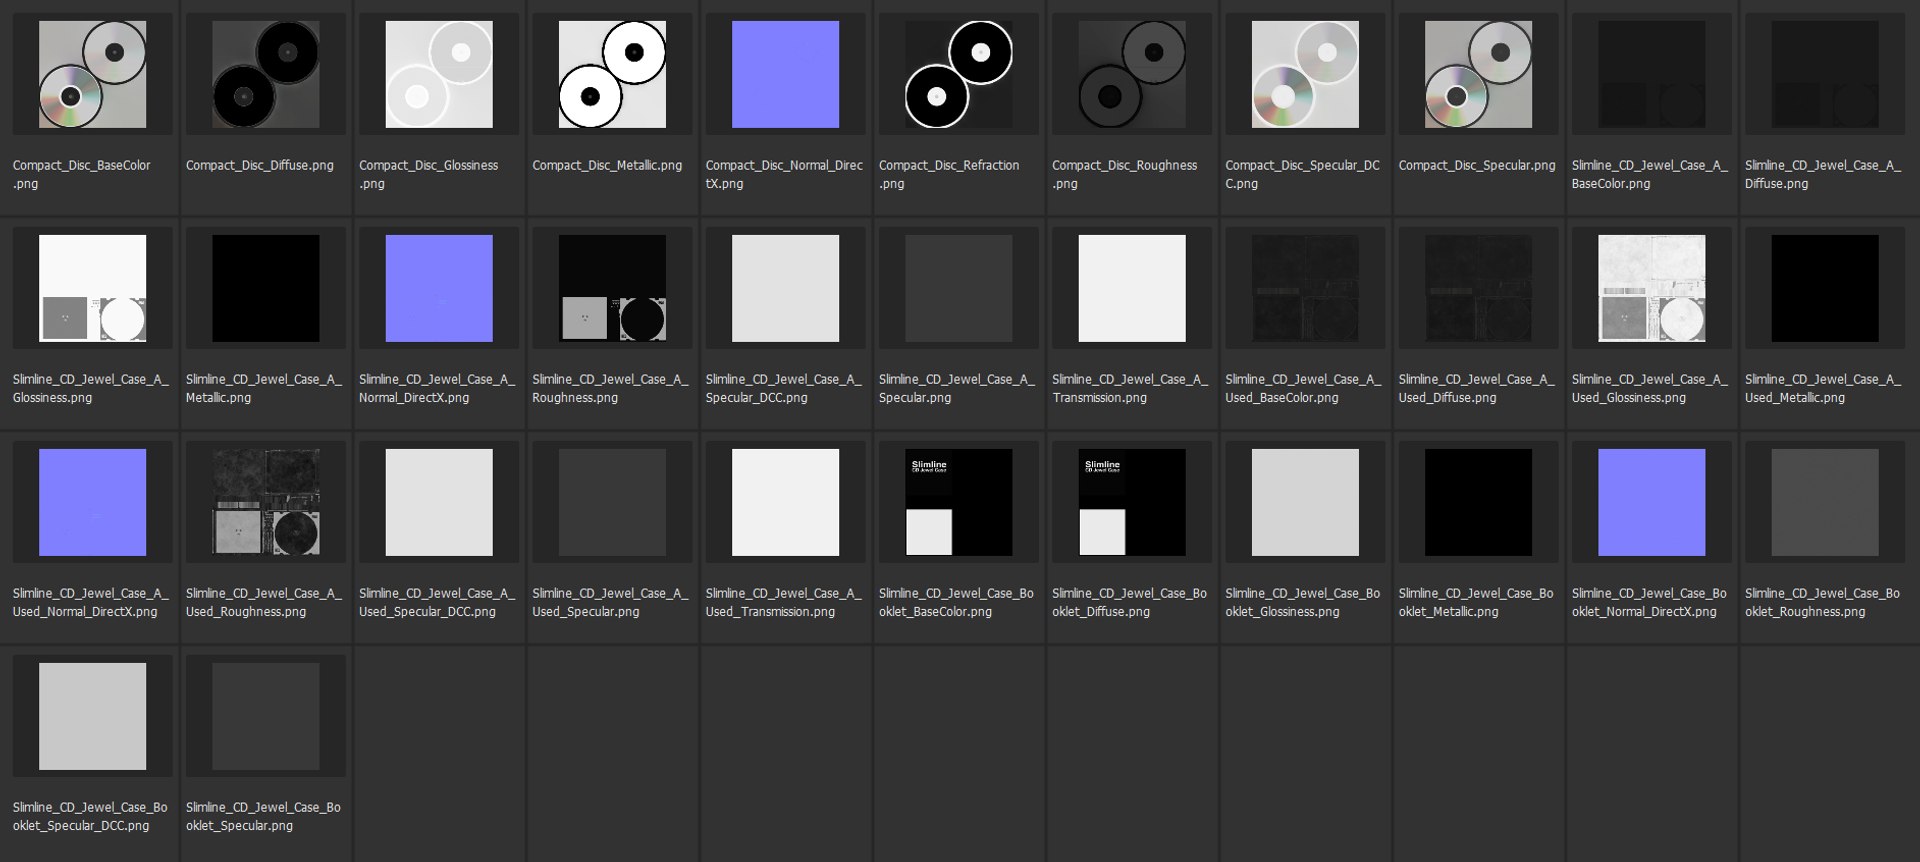This screenshot has height=862, width=1920.
Task: Choose Slimline_CD_Jewel_Case_A_Used_Specular.png thumbnail
Action: (612, 502)
